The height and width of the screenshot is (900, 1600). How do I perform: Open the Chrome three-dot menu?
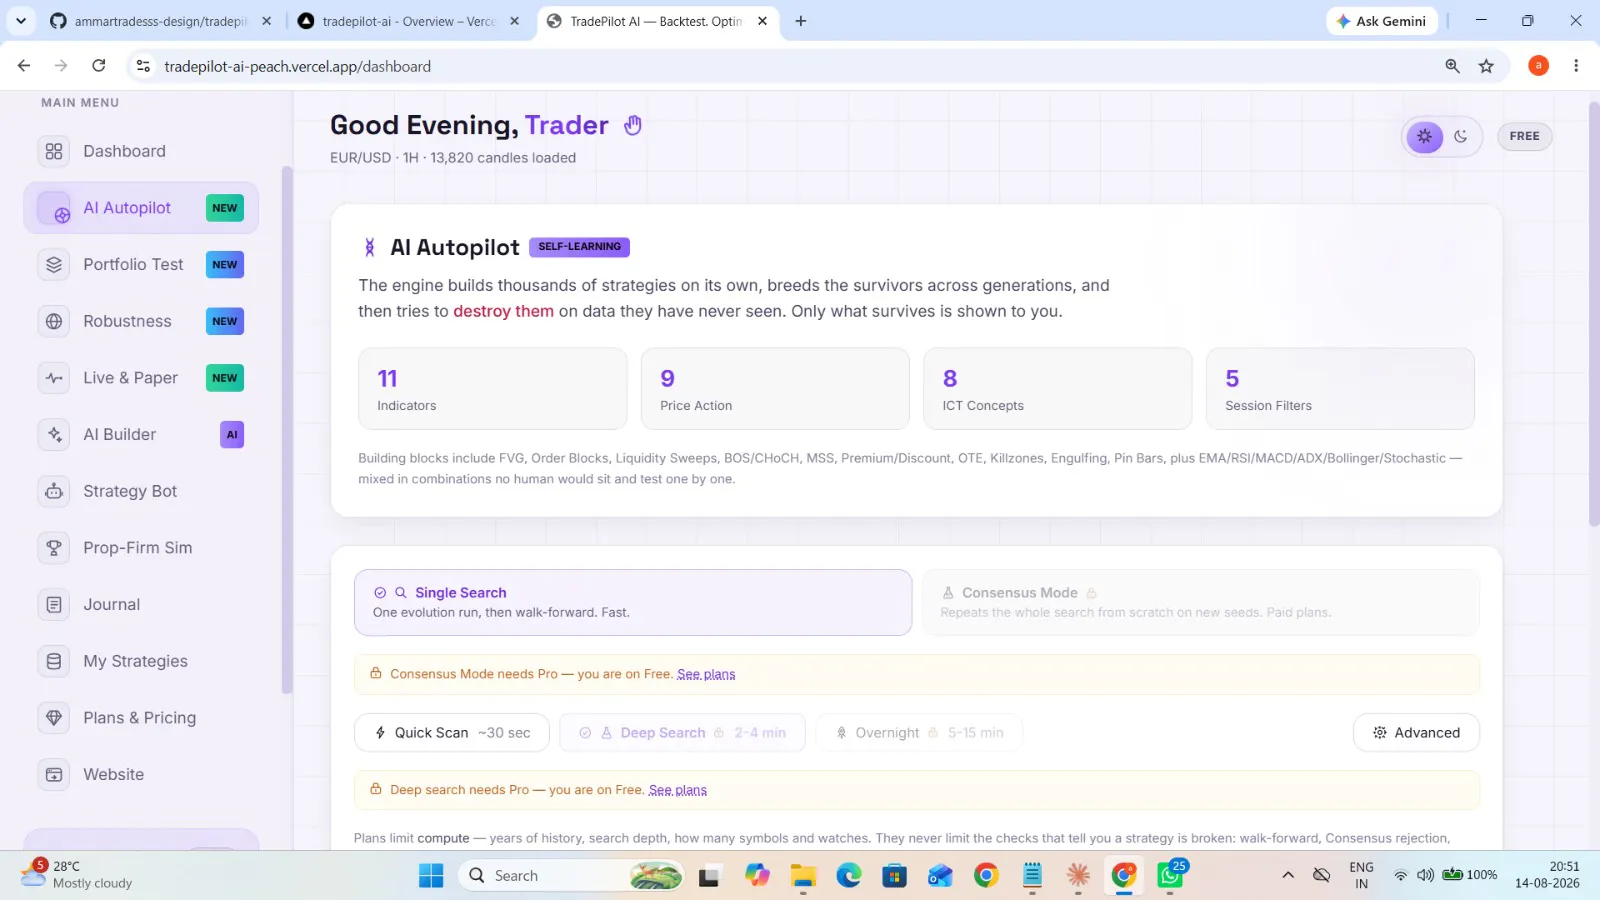[x=1576, y=66]
